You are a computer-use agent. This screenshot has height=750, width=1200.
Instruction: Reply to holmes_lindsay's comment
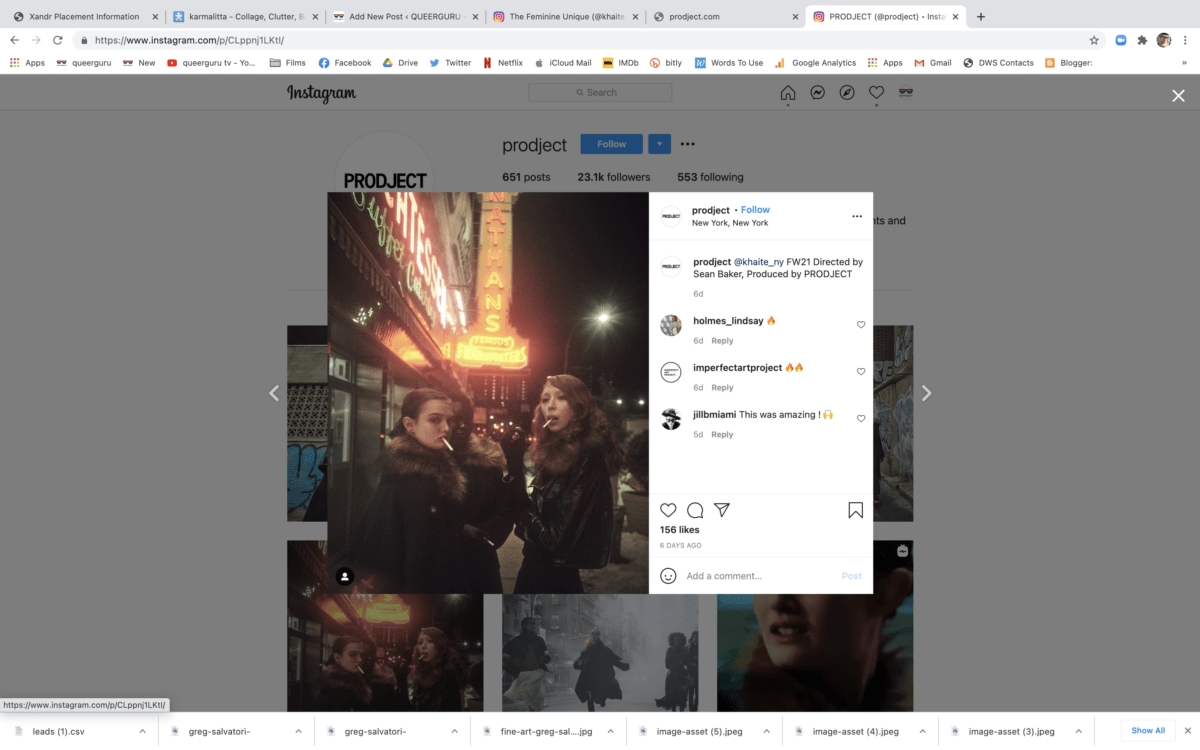[722, 341]
